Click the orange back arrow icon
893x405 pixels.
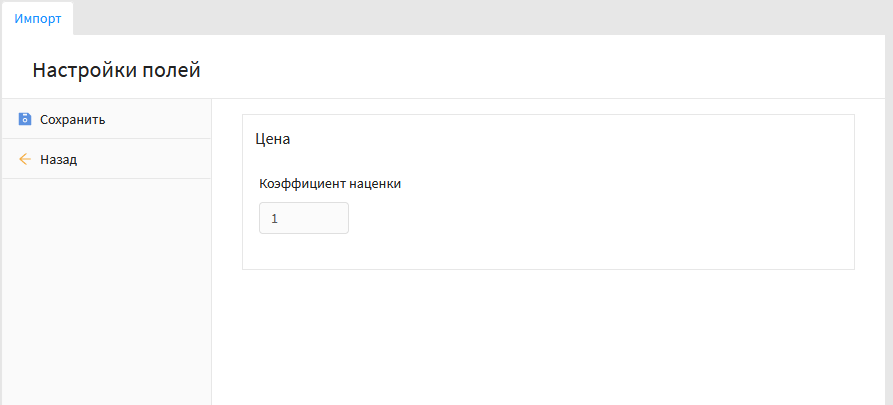click(25, 159)
